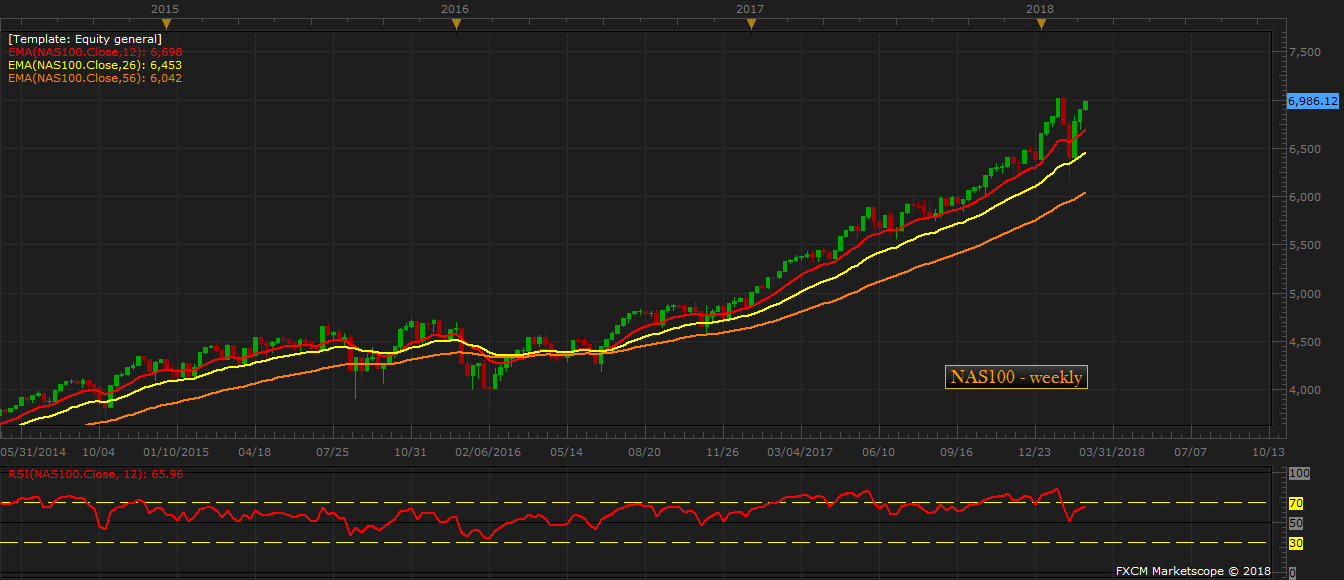
Task: Click the 05/14 date axis label
Action: pyautogui.click(x=566, y=452)
